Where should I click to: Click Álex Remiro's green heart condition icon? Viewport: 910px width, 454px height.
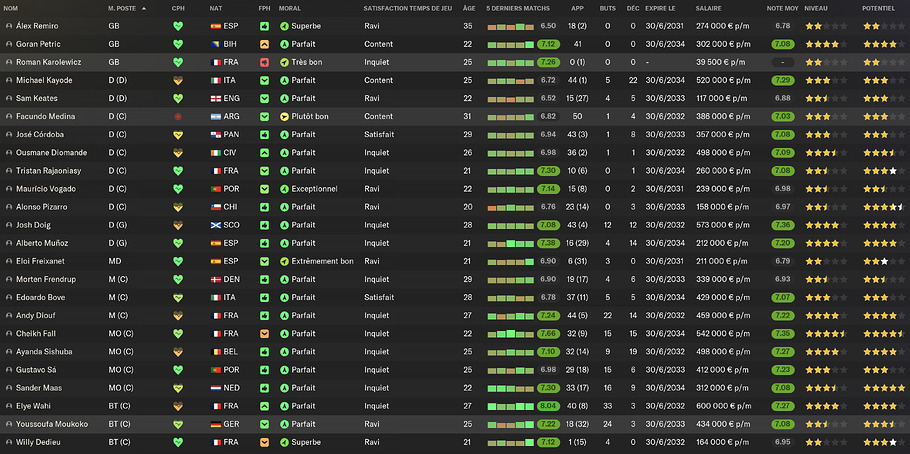point(179,26)
